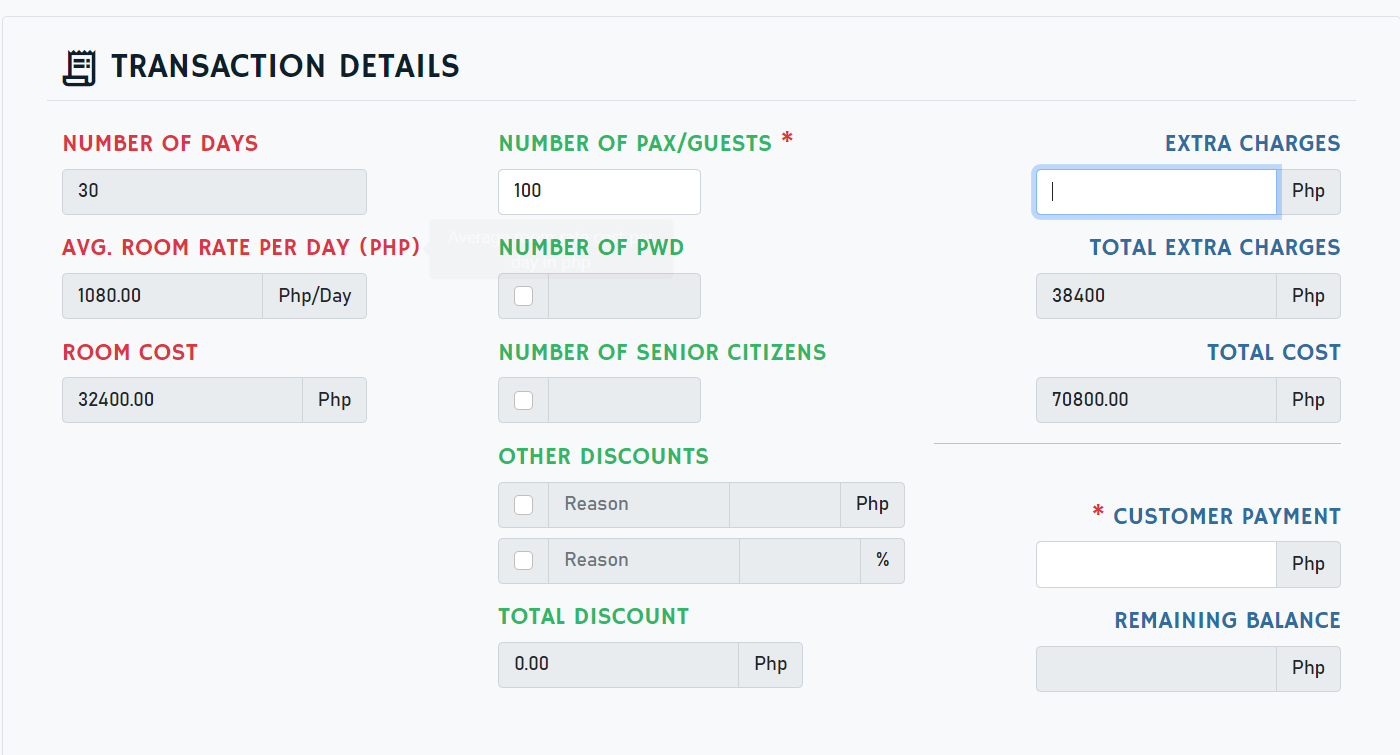The image size is (1400, 755).
Task: Enable the Number of PWD checkbox
Action: (x=523, y=296)
